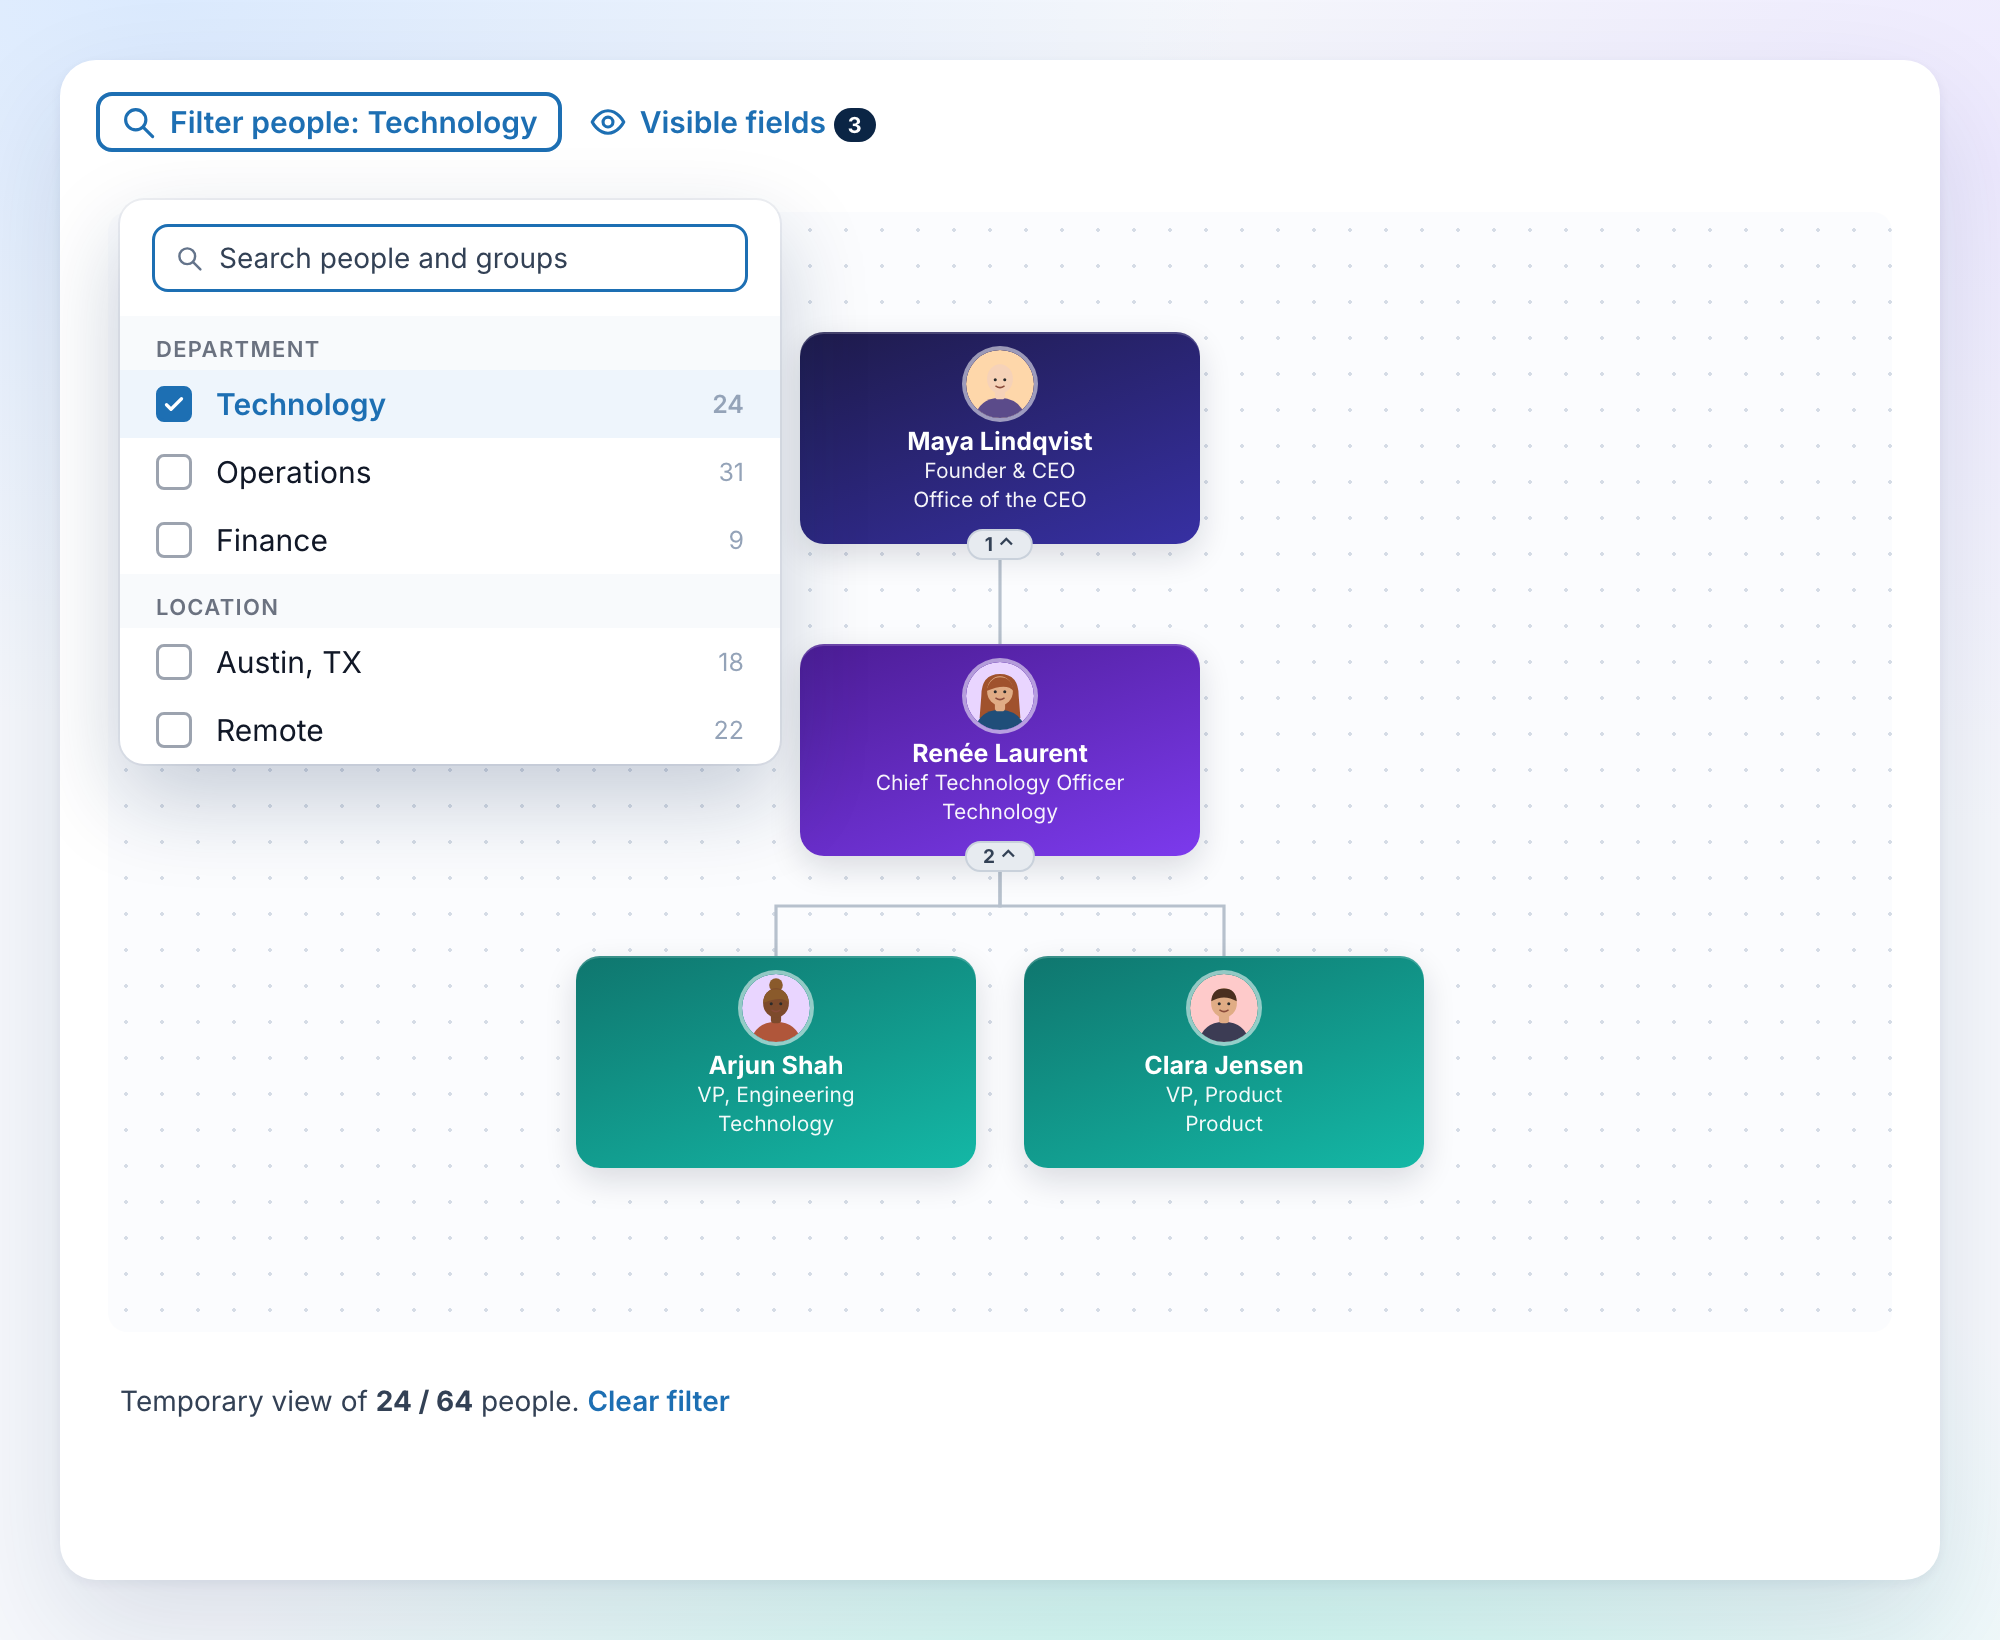Click the Visible fields count badge 3
Screen dimensions: 2000x1640
pos(855,125)
